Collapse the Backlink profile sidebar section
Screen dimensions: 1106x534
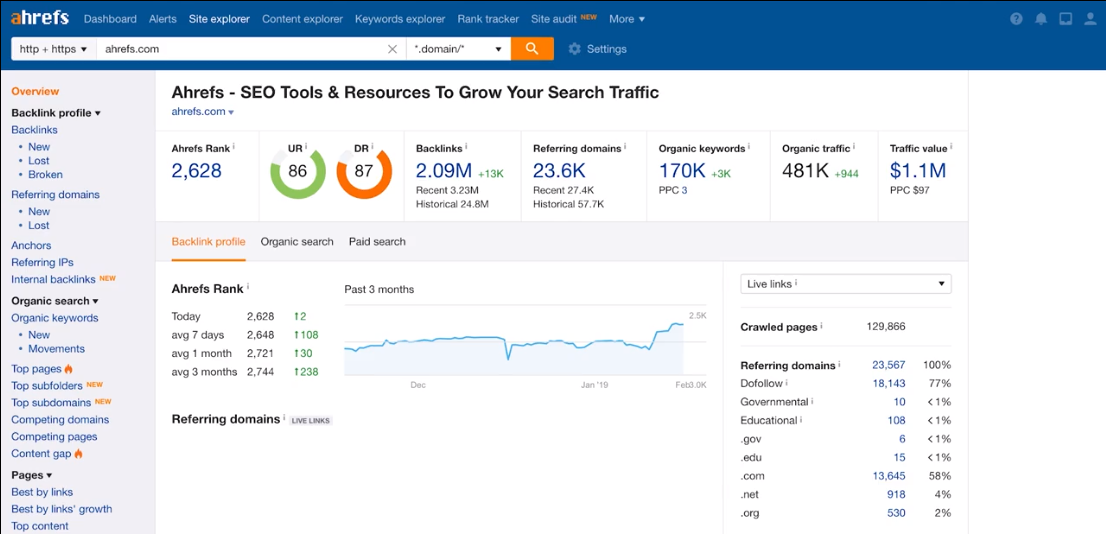(x=56, y=113)
